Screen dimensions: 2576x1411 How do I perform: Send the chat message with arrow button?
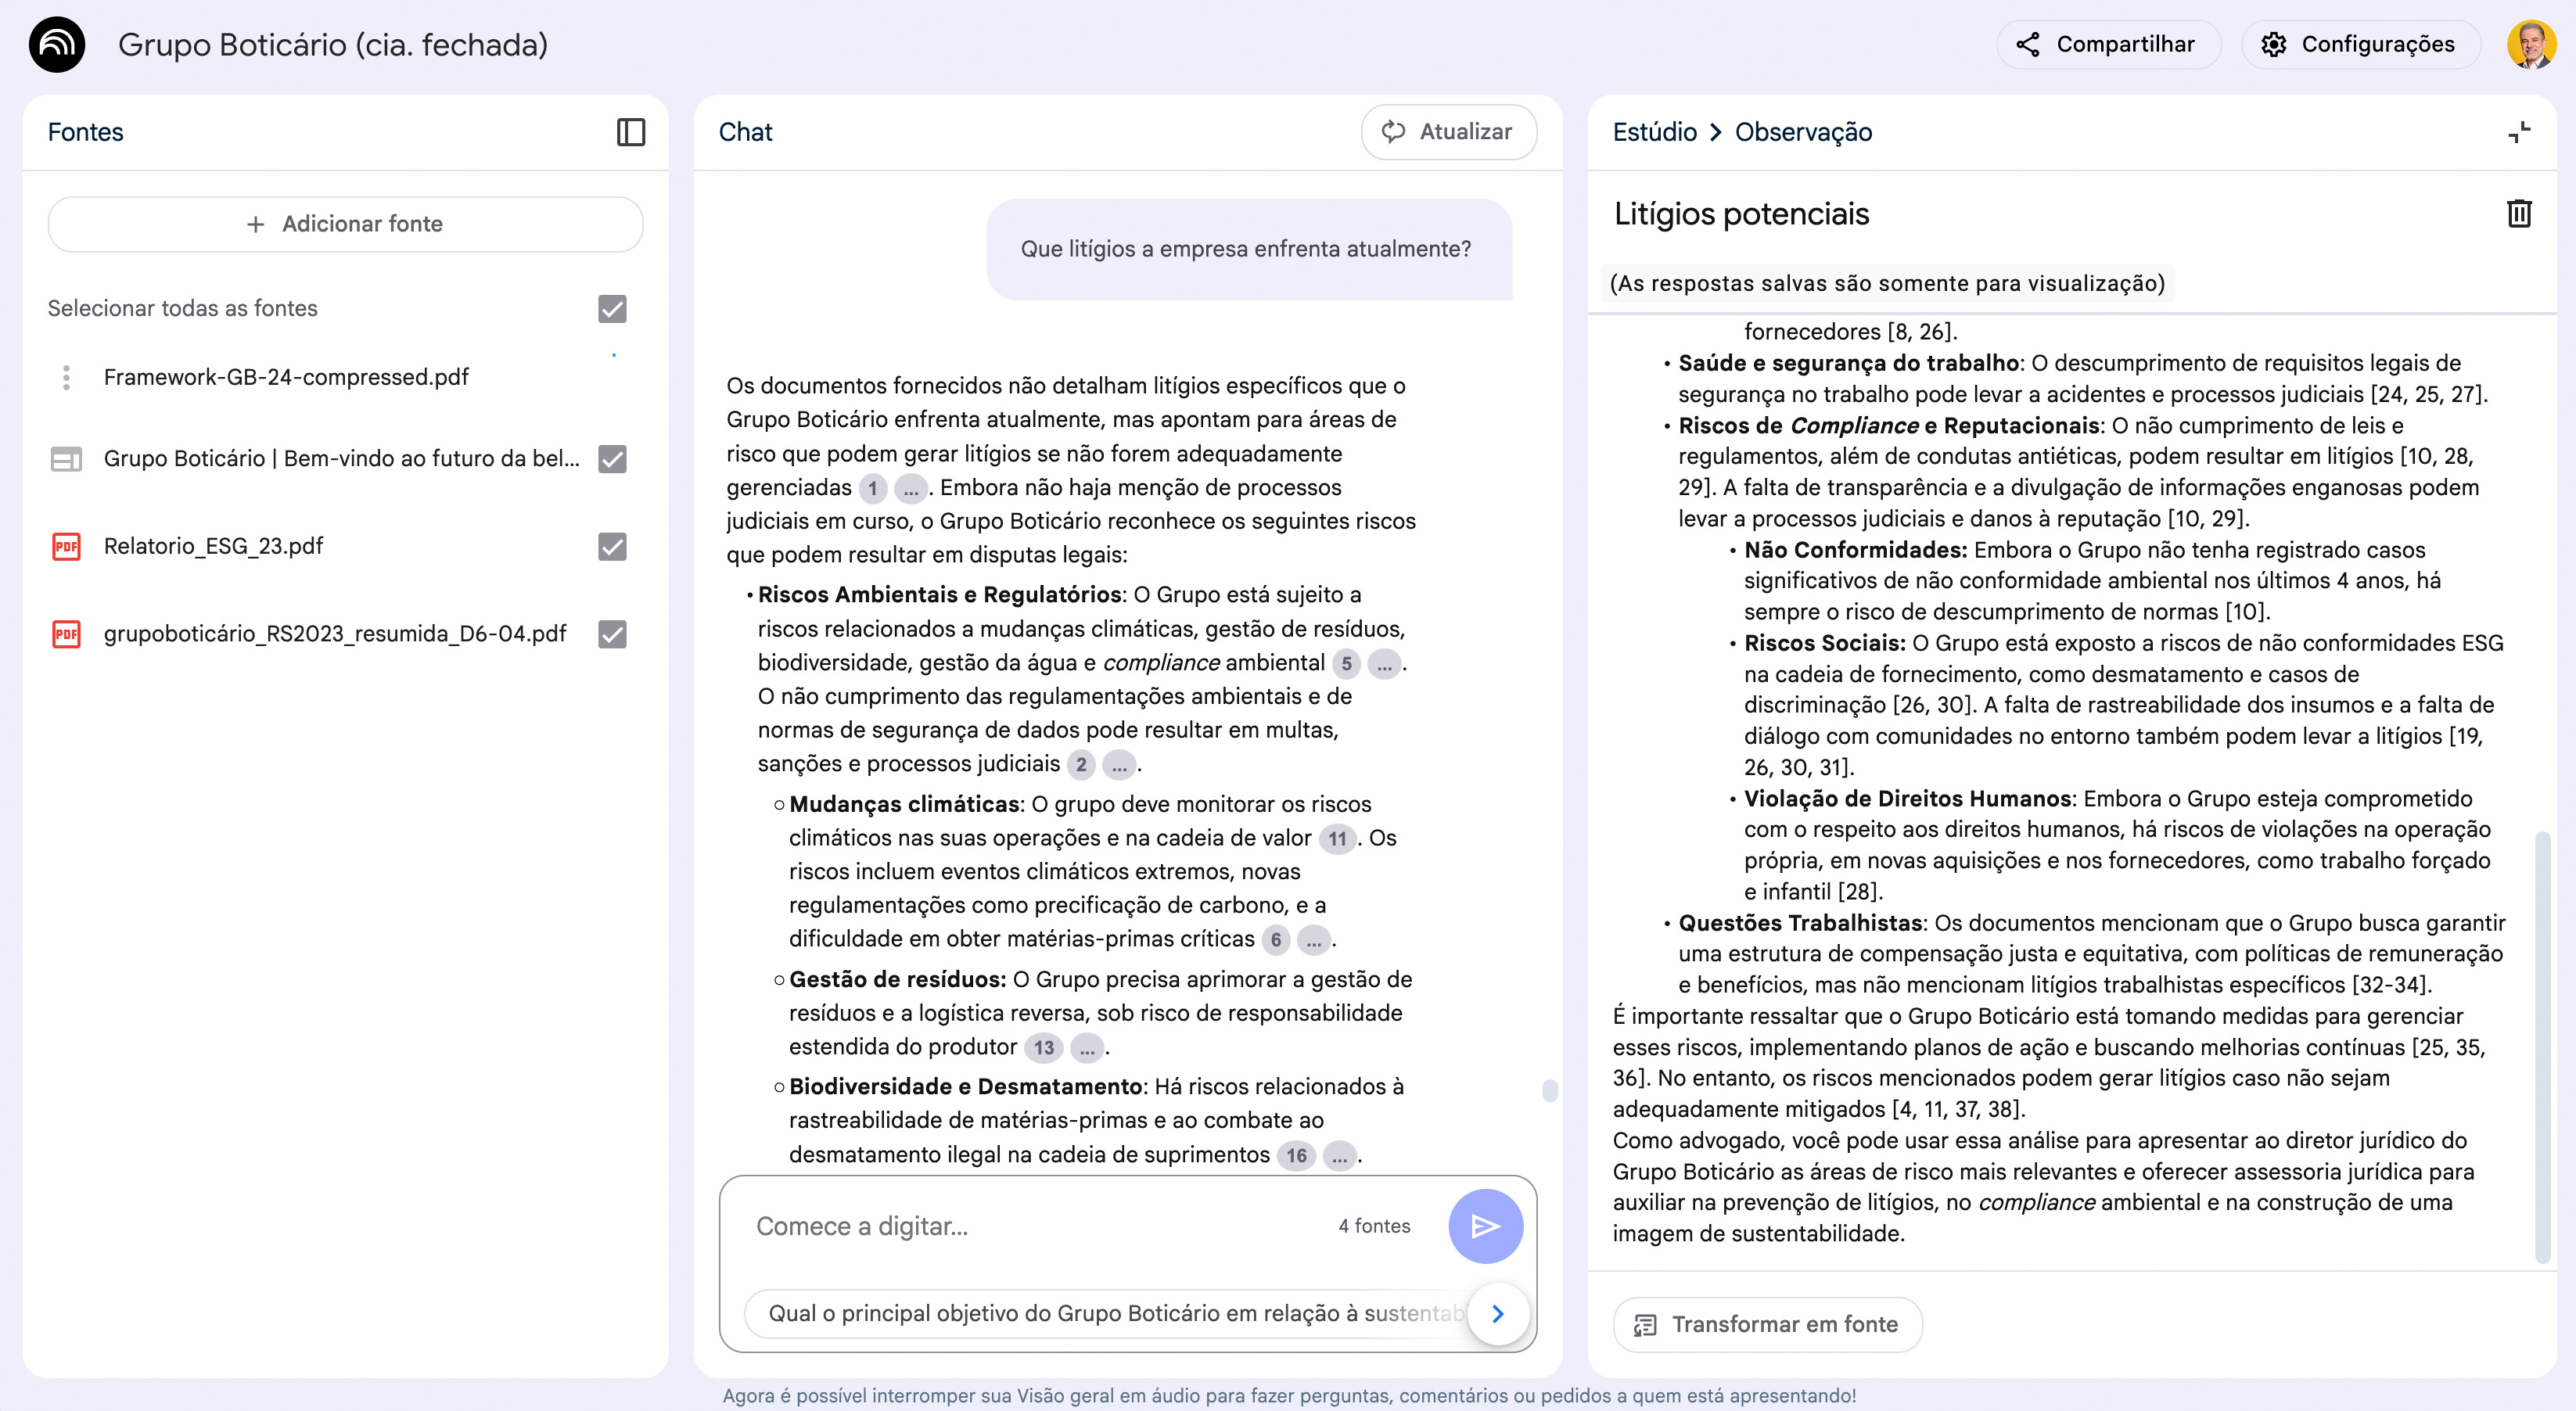[x=1485, y=1226]
